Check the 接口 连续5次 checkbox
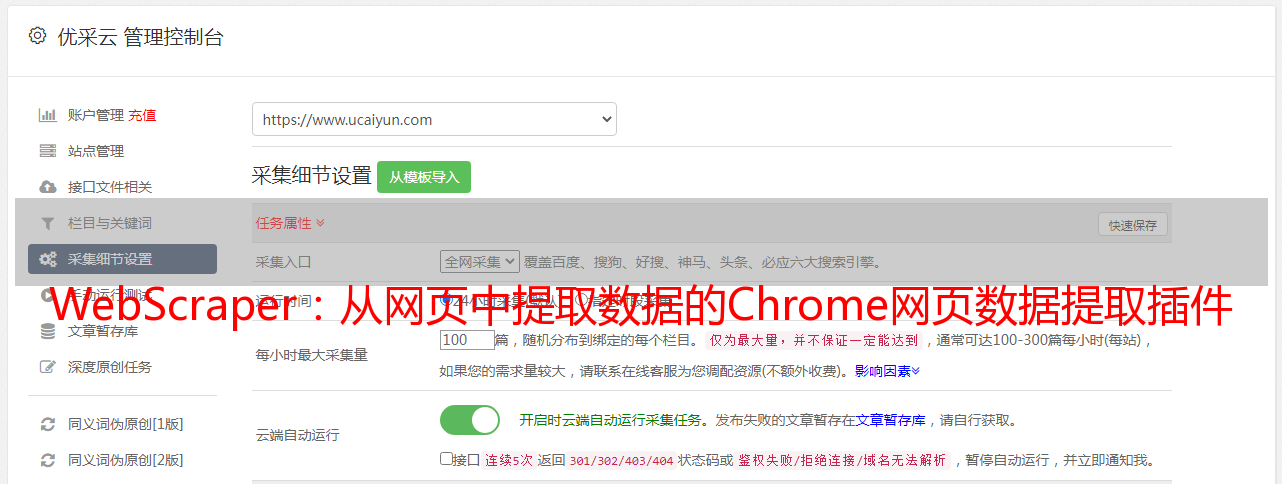 446,459
